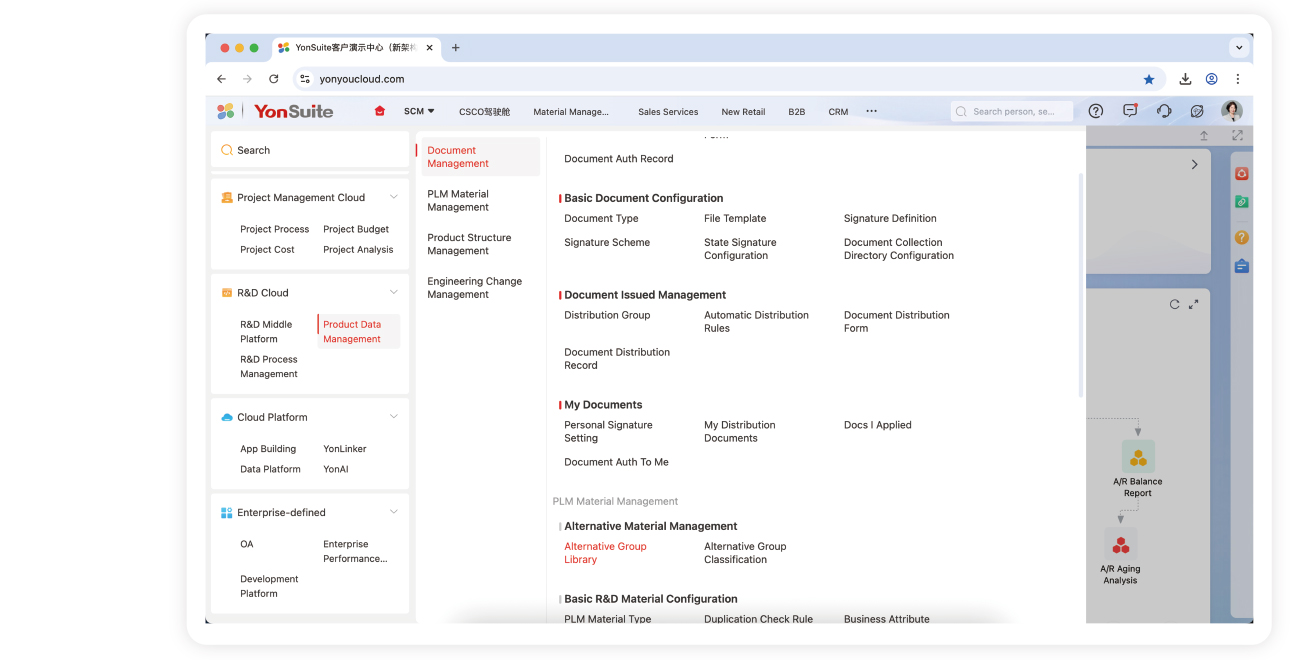Image resolution: width=1300 pixels, height=660 pixels.
Task: Open the A/R Aging Analysis icon
Action: (1121, 545)
